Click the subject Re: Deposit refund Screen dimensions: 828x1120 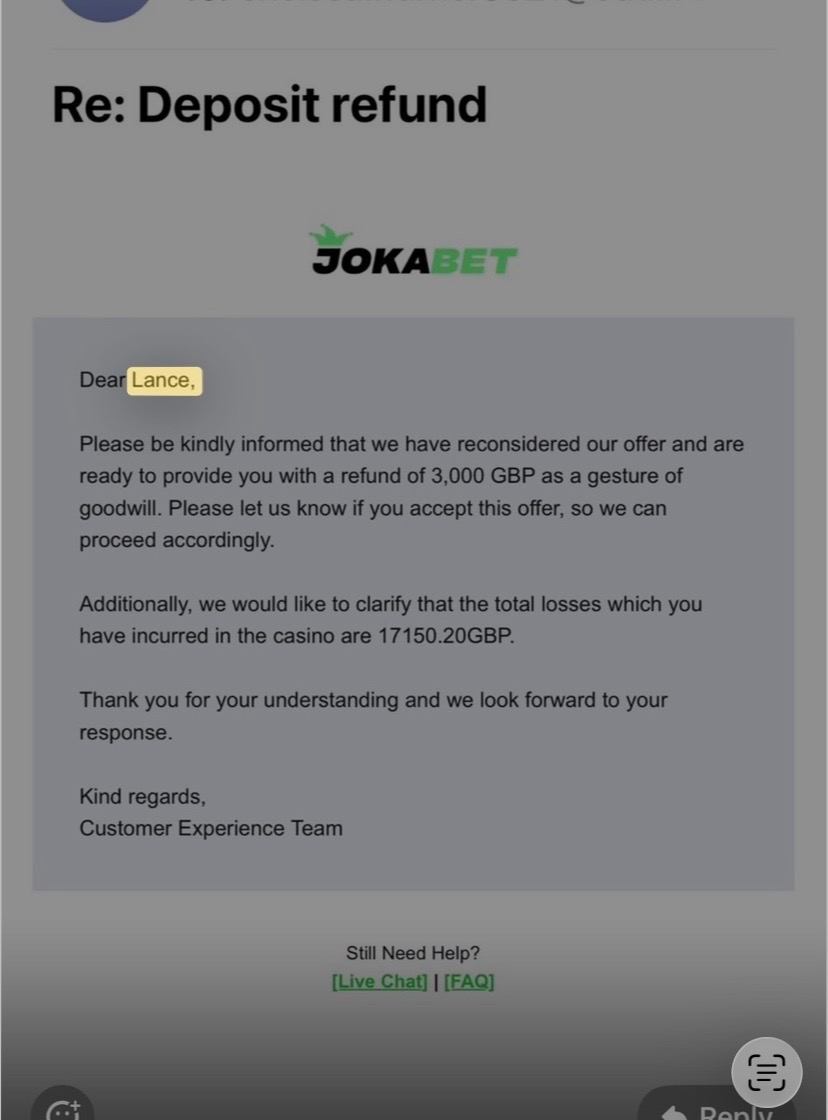click(269, 104)
